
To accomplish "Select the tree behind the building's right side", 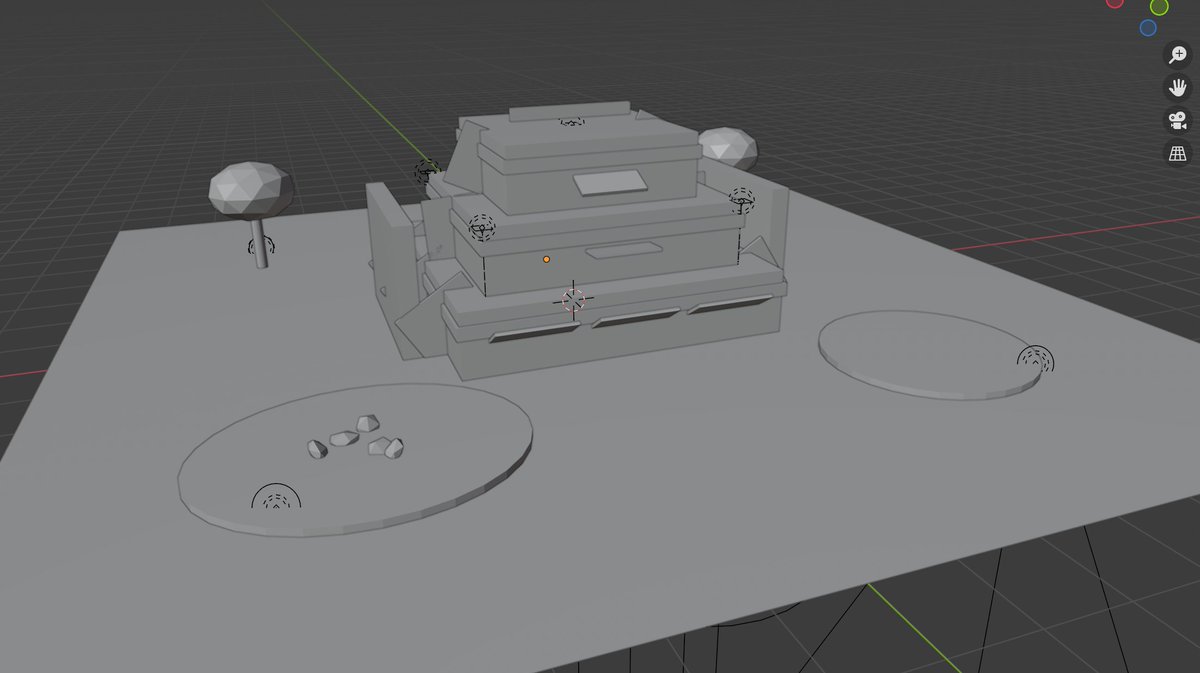I will pyautogui.click(x=728, y=147).
